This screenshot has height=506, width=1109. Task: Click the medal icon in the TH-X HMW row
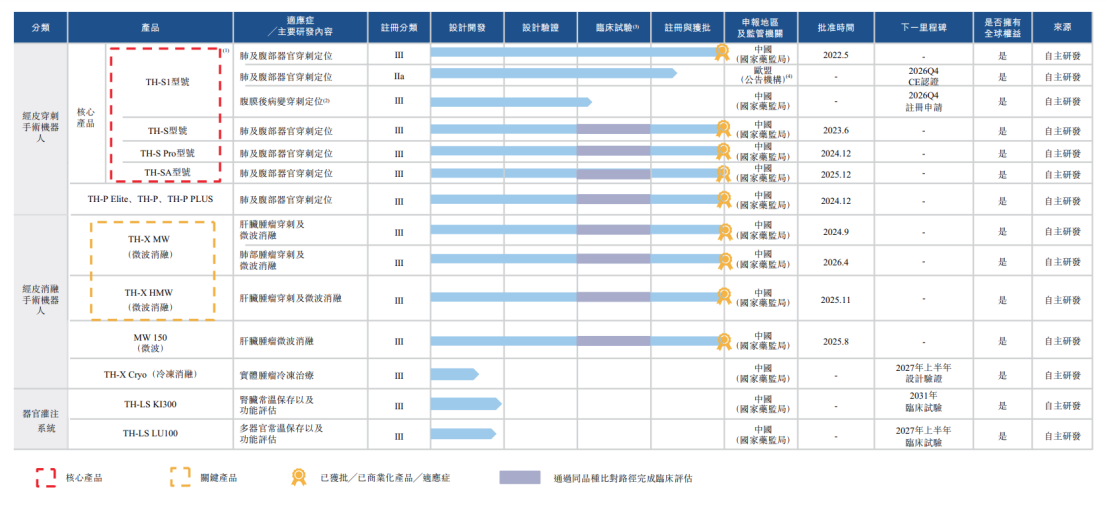724,297
